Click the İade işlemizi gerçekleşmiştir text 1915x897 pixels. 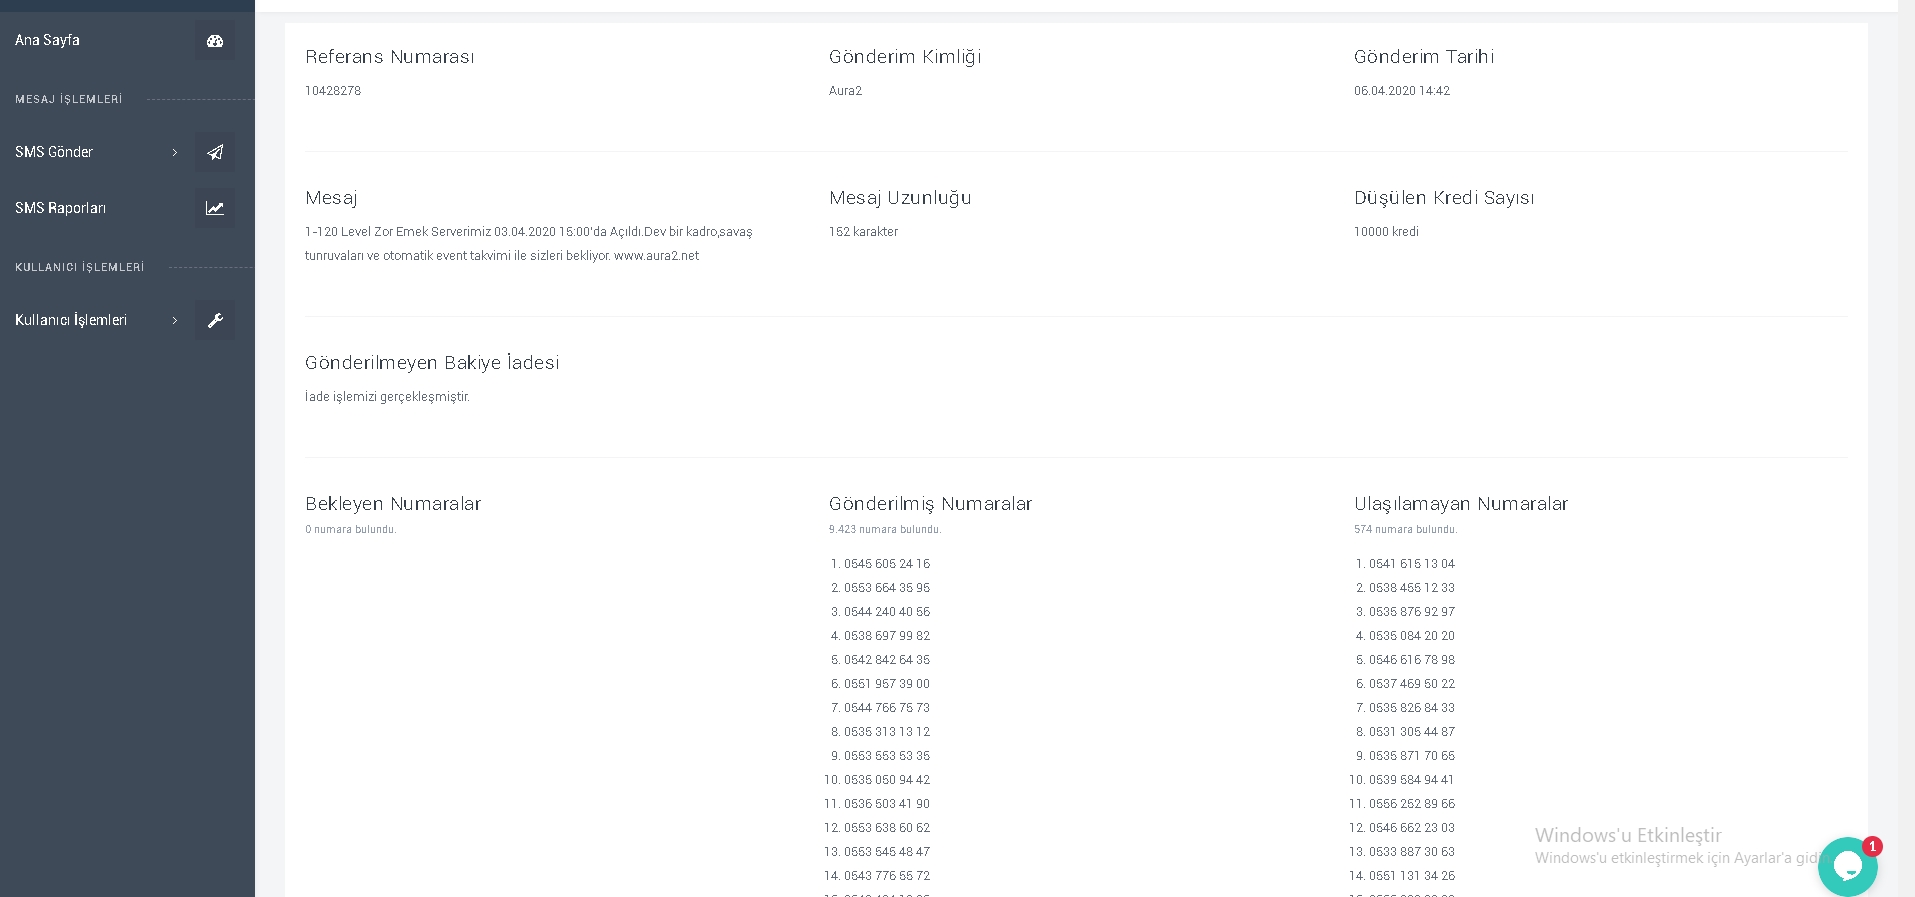click(387, 397)
